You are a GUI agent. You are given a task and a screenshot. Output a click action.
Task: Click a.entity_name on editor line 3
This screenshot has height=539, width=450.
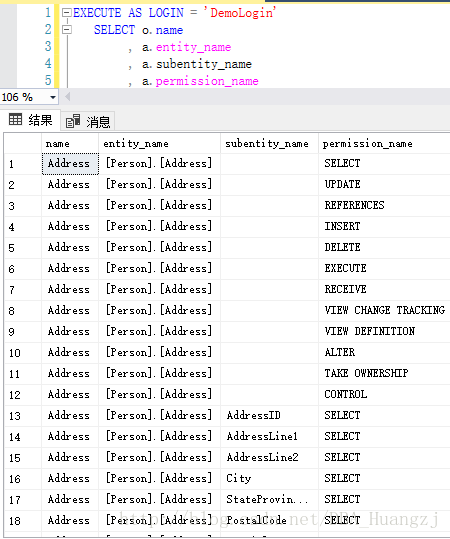186,47
